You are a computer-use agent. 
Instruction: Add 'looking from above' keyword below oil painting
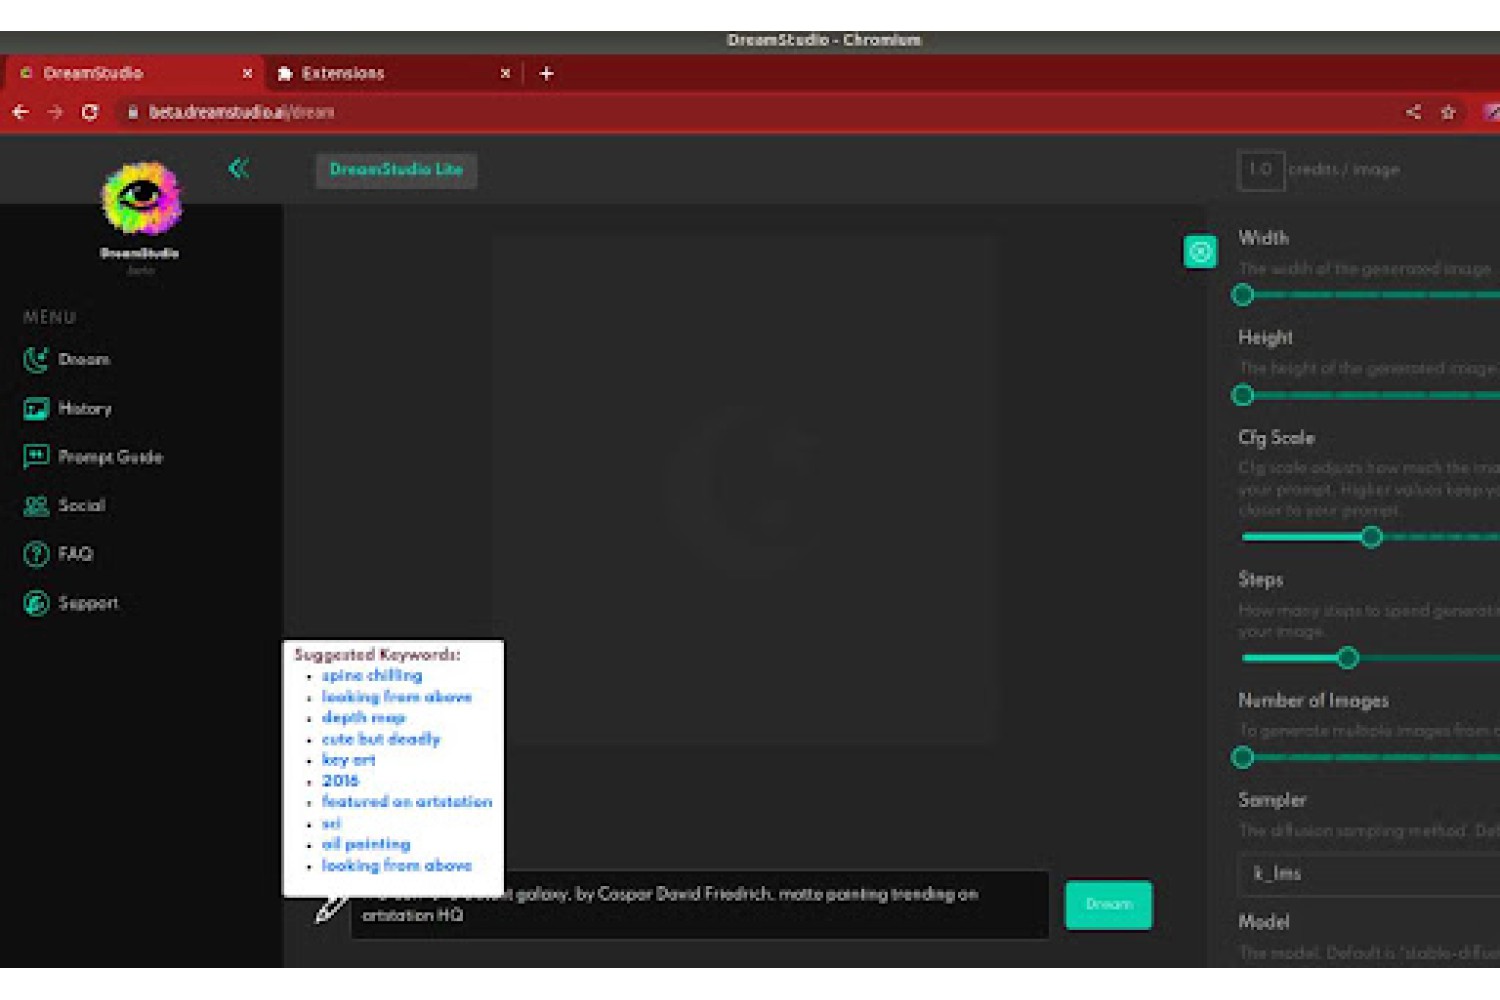point(396,865)
